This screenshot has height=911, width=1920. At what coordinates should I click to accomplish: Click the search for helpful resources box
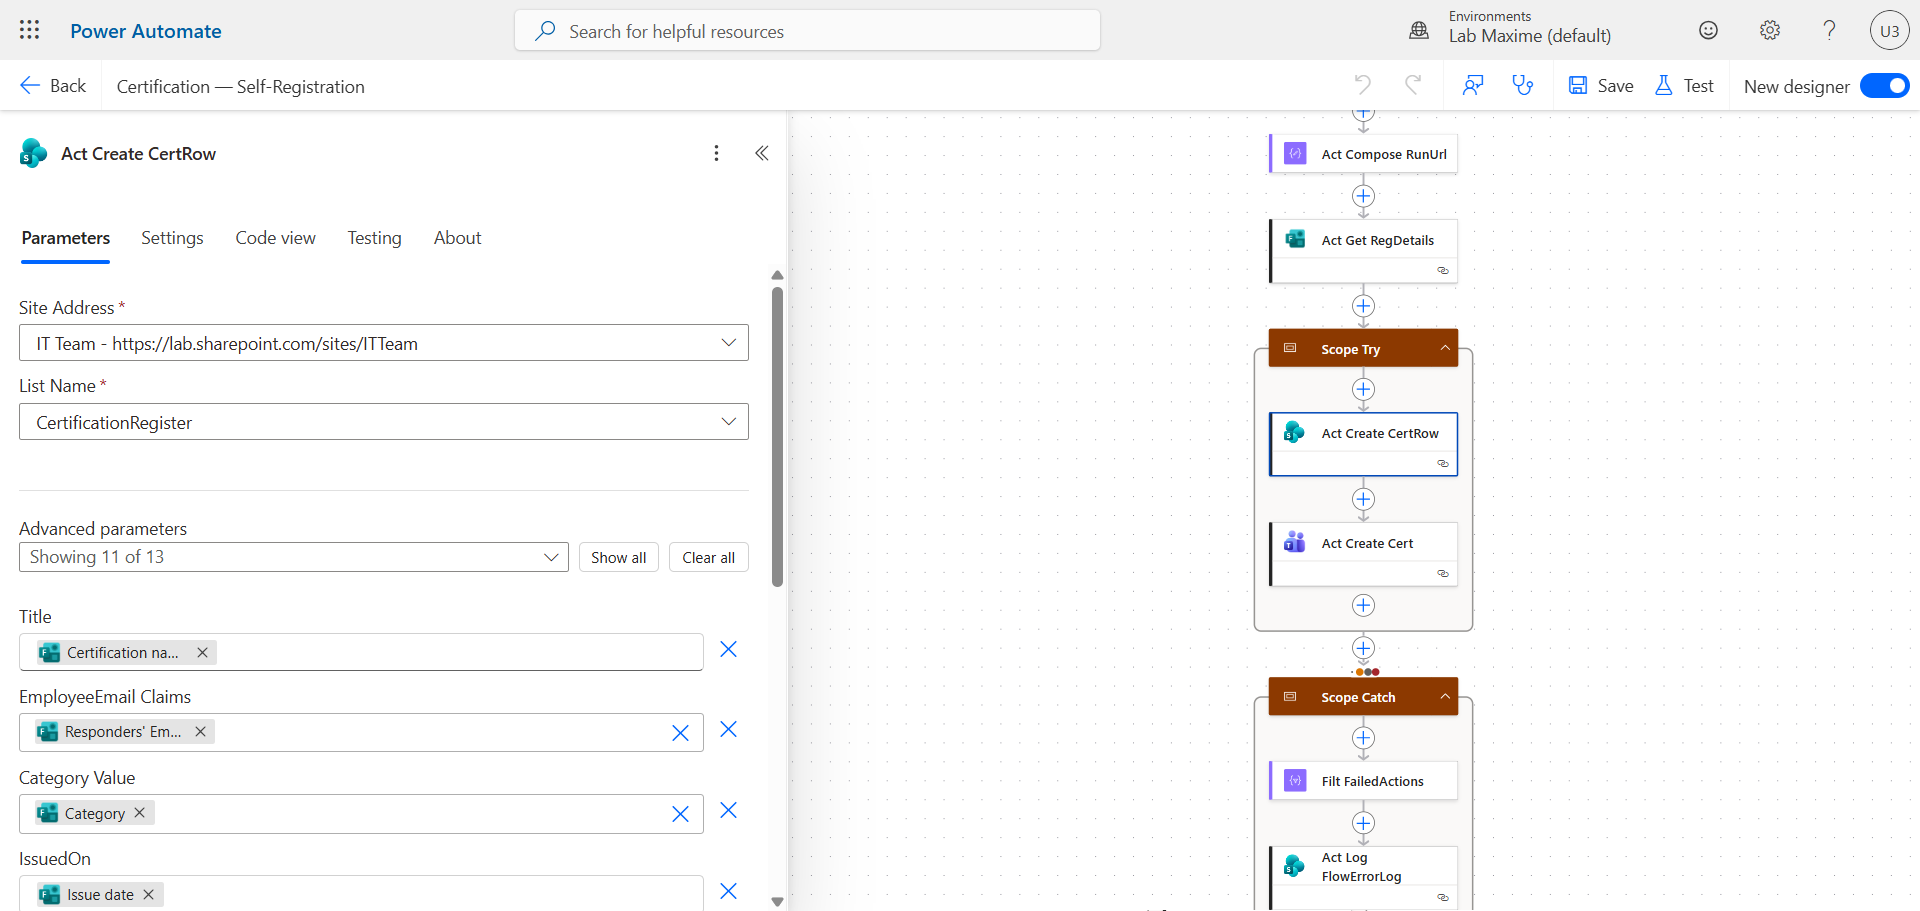tap(807, 31)
